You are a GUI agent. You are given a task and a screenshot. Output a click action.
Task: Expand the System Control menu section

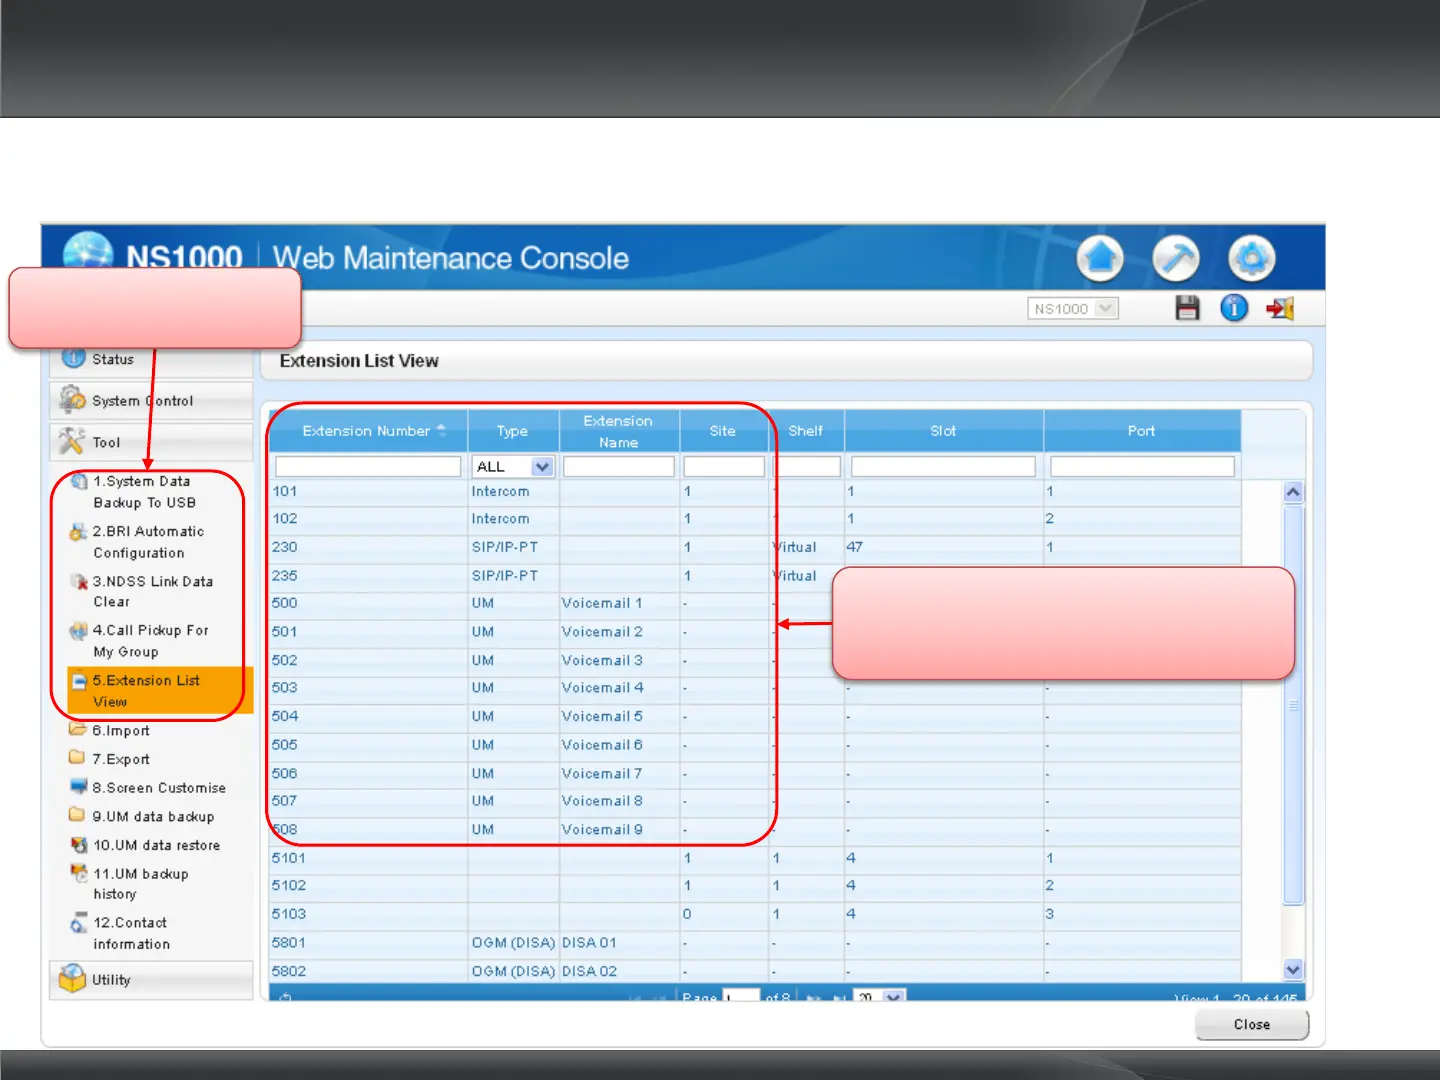click(x=151, y=401)
